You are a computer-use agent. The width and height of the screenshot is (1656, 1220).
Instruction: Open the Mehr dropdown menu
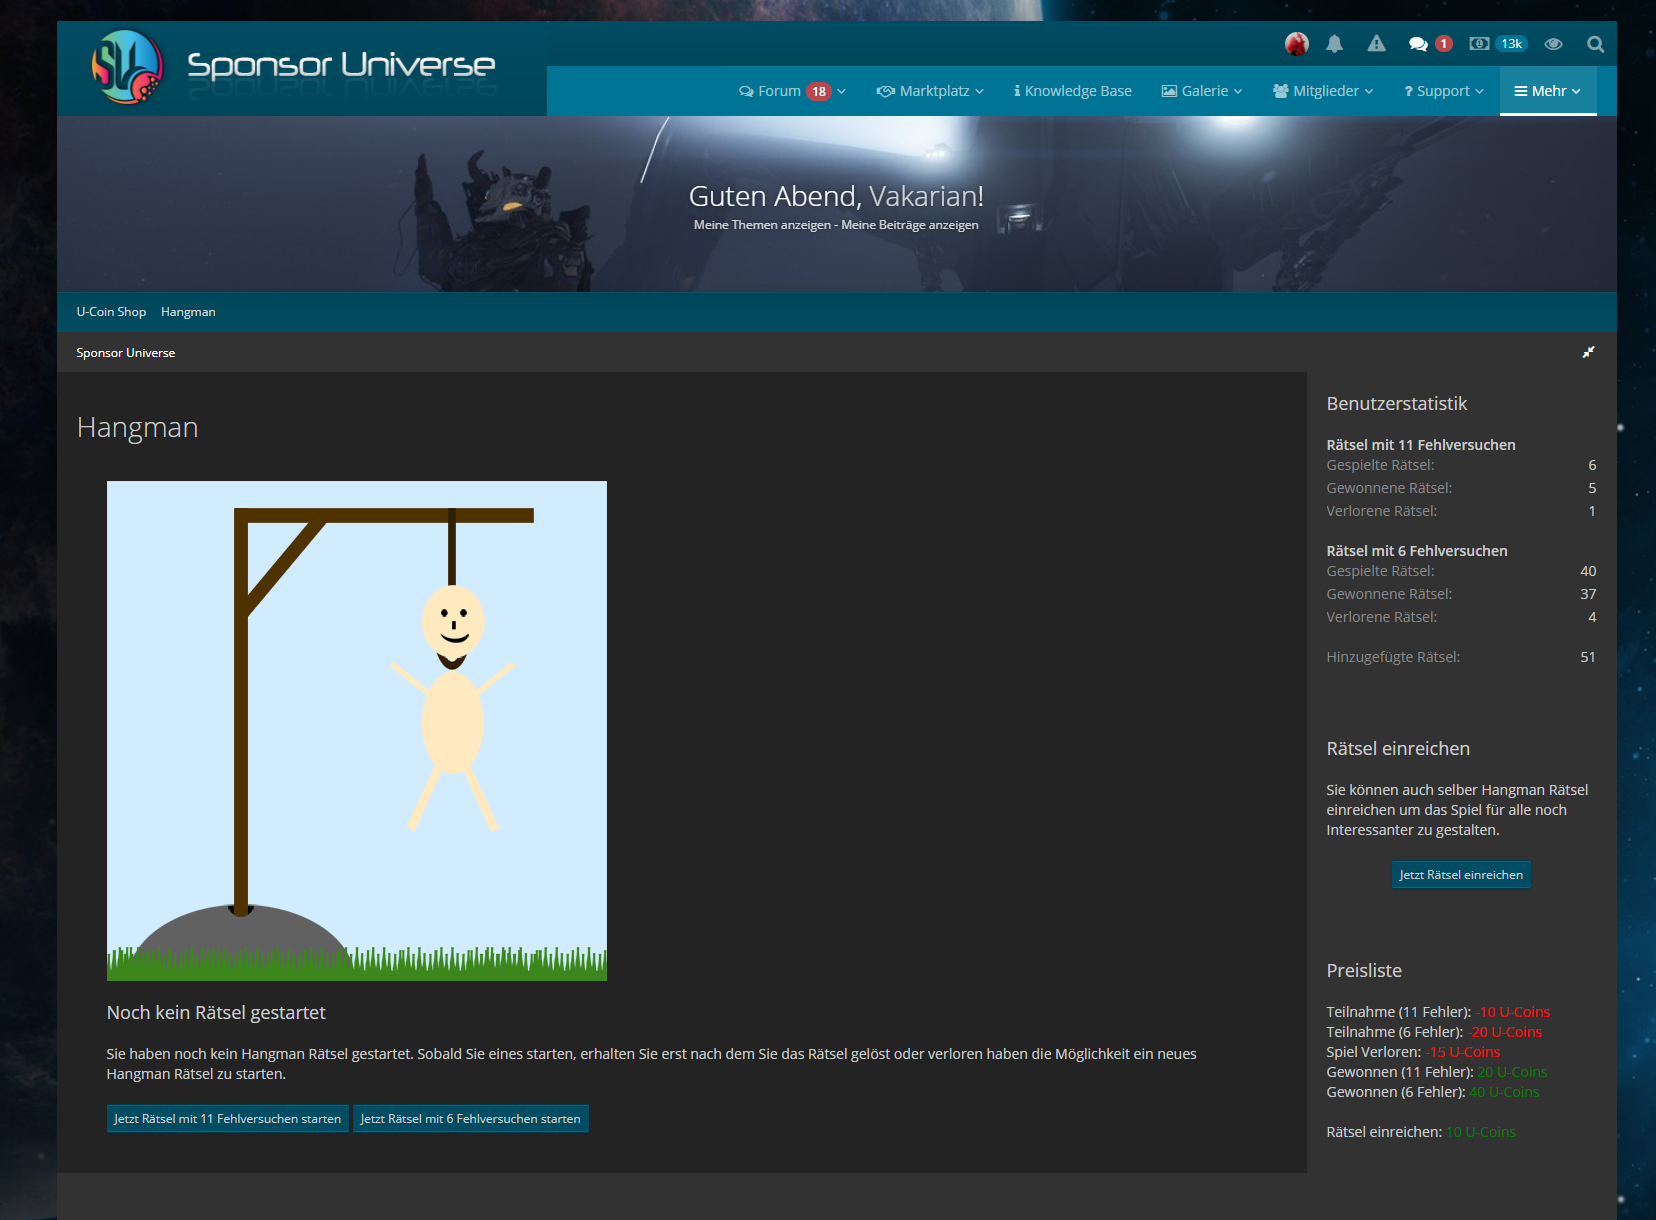coord(1547,91)
